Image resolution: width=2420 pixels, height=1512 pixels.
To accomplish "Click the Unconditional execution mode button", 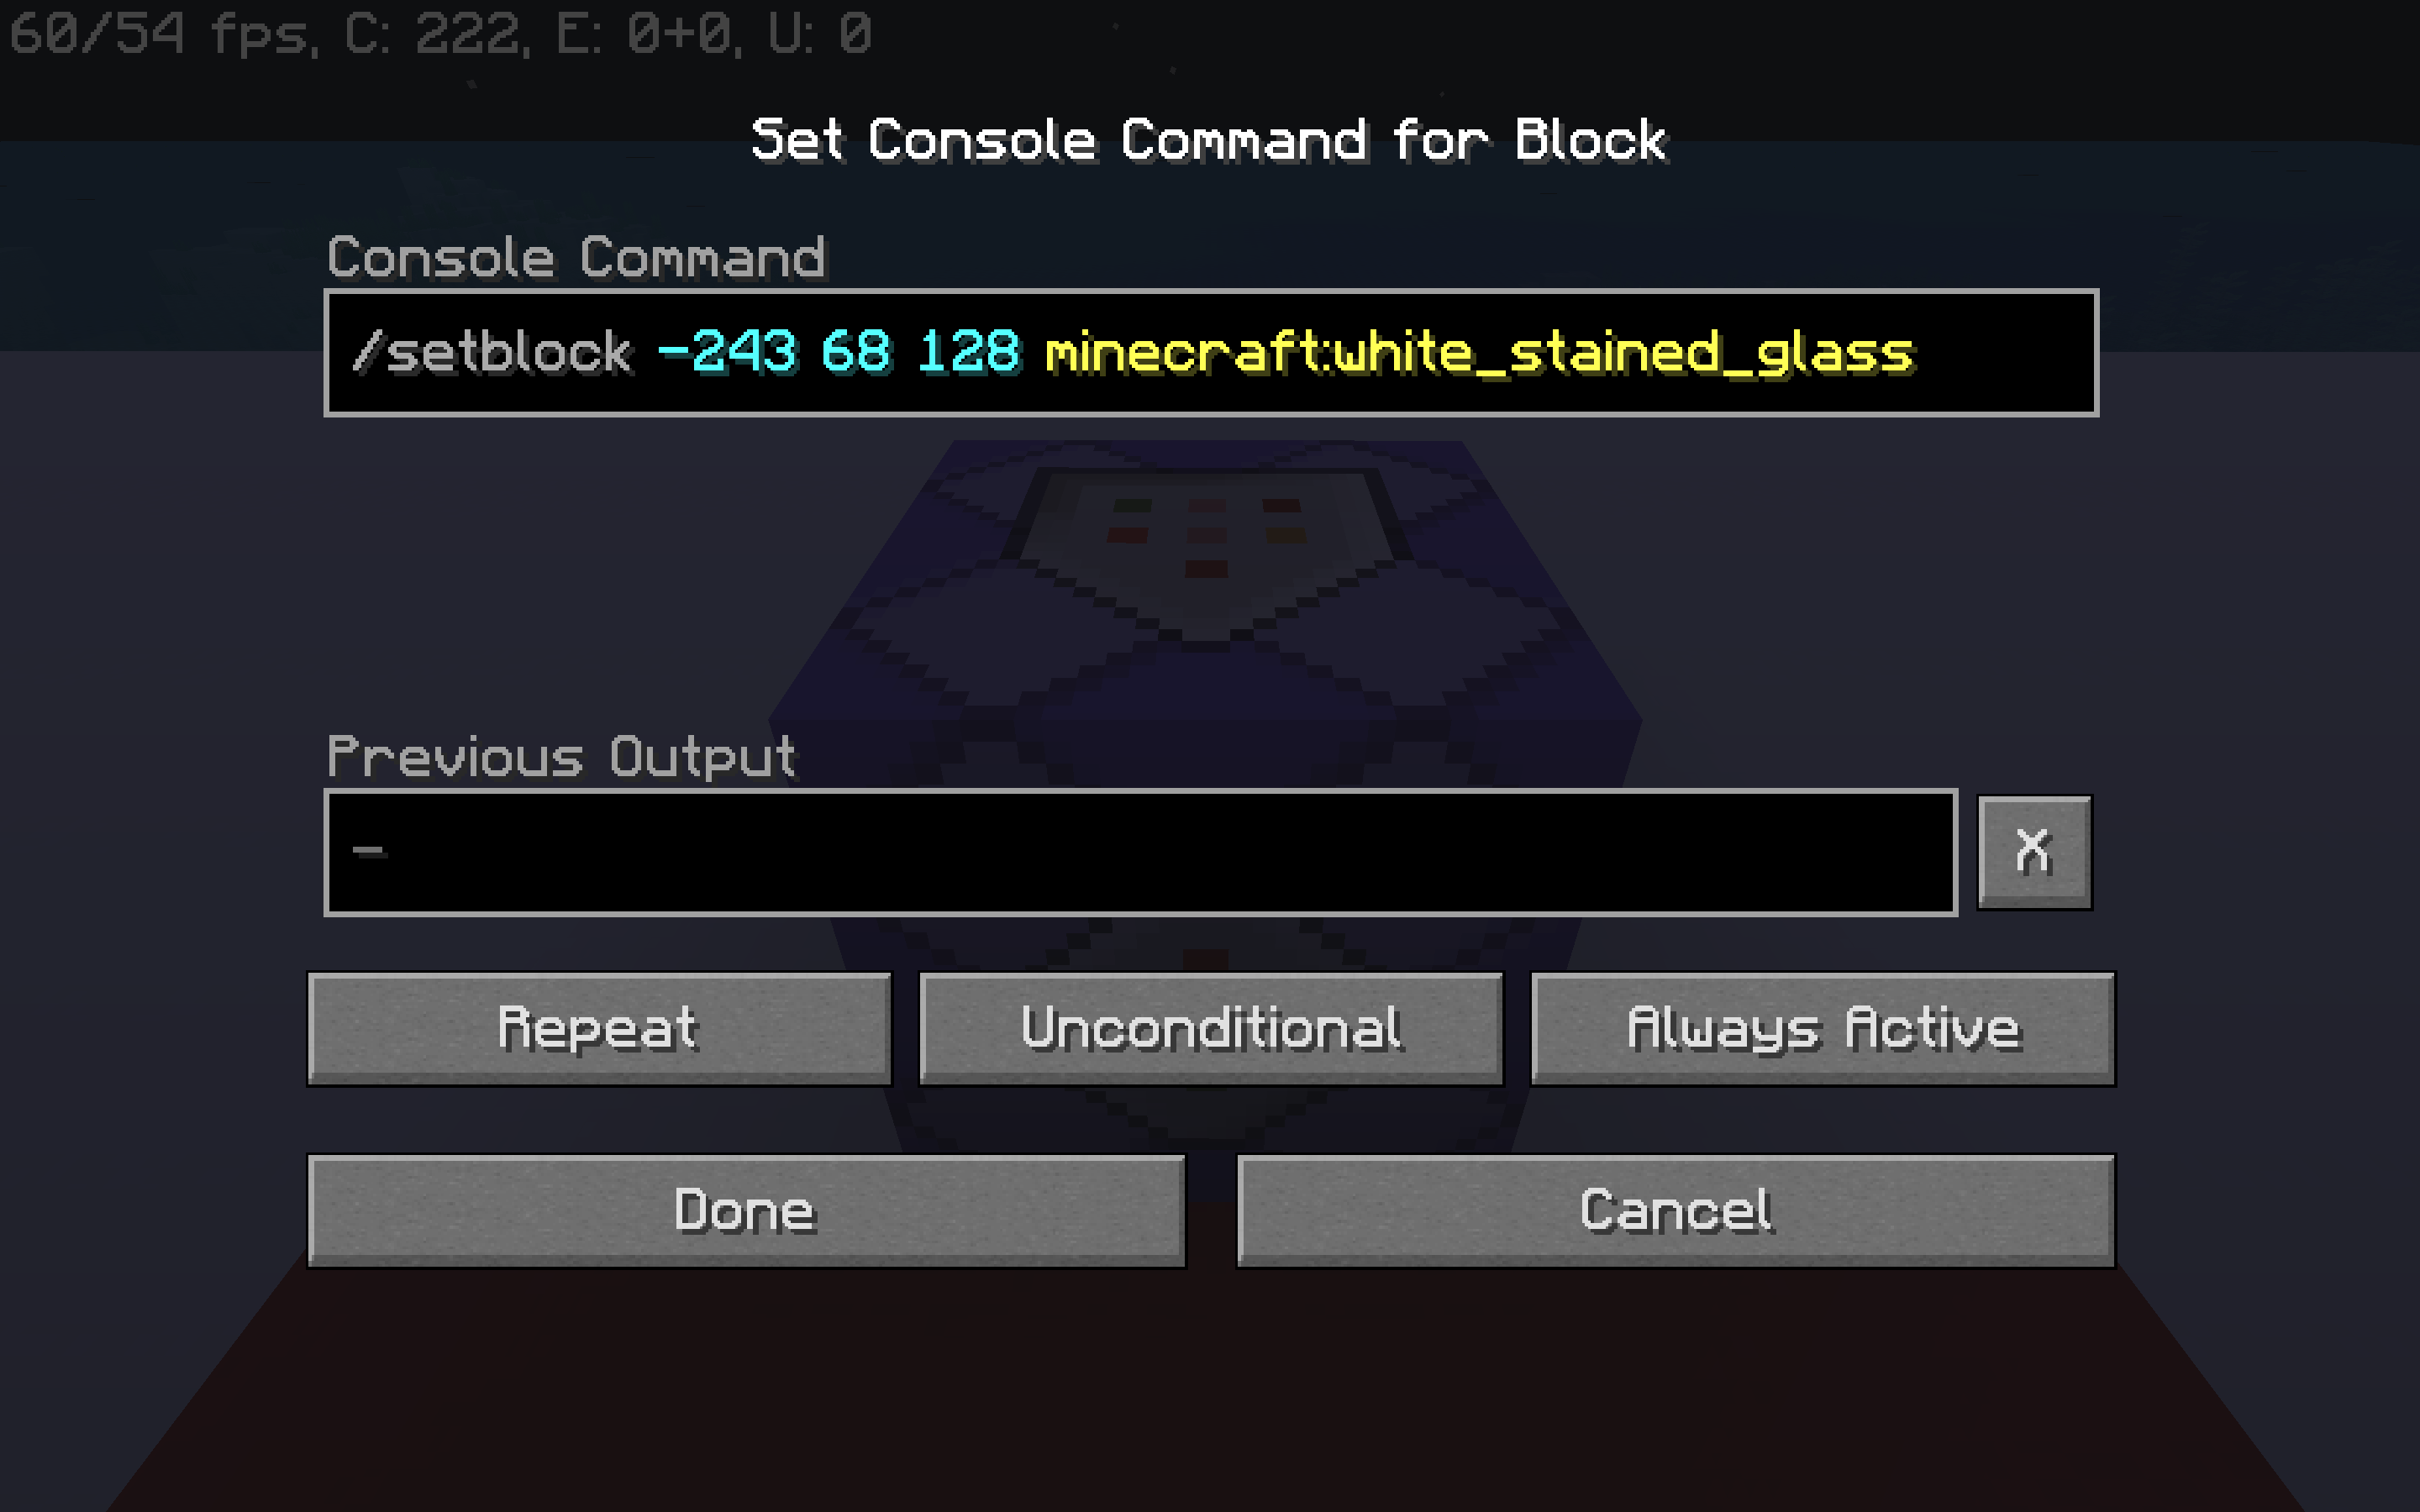I will click(x=1209, y=1026).
